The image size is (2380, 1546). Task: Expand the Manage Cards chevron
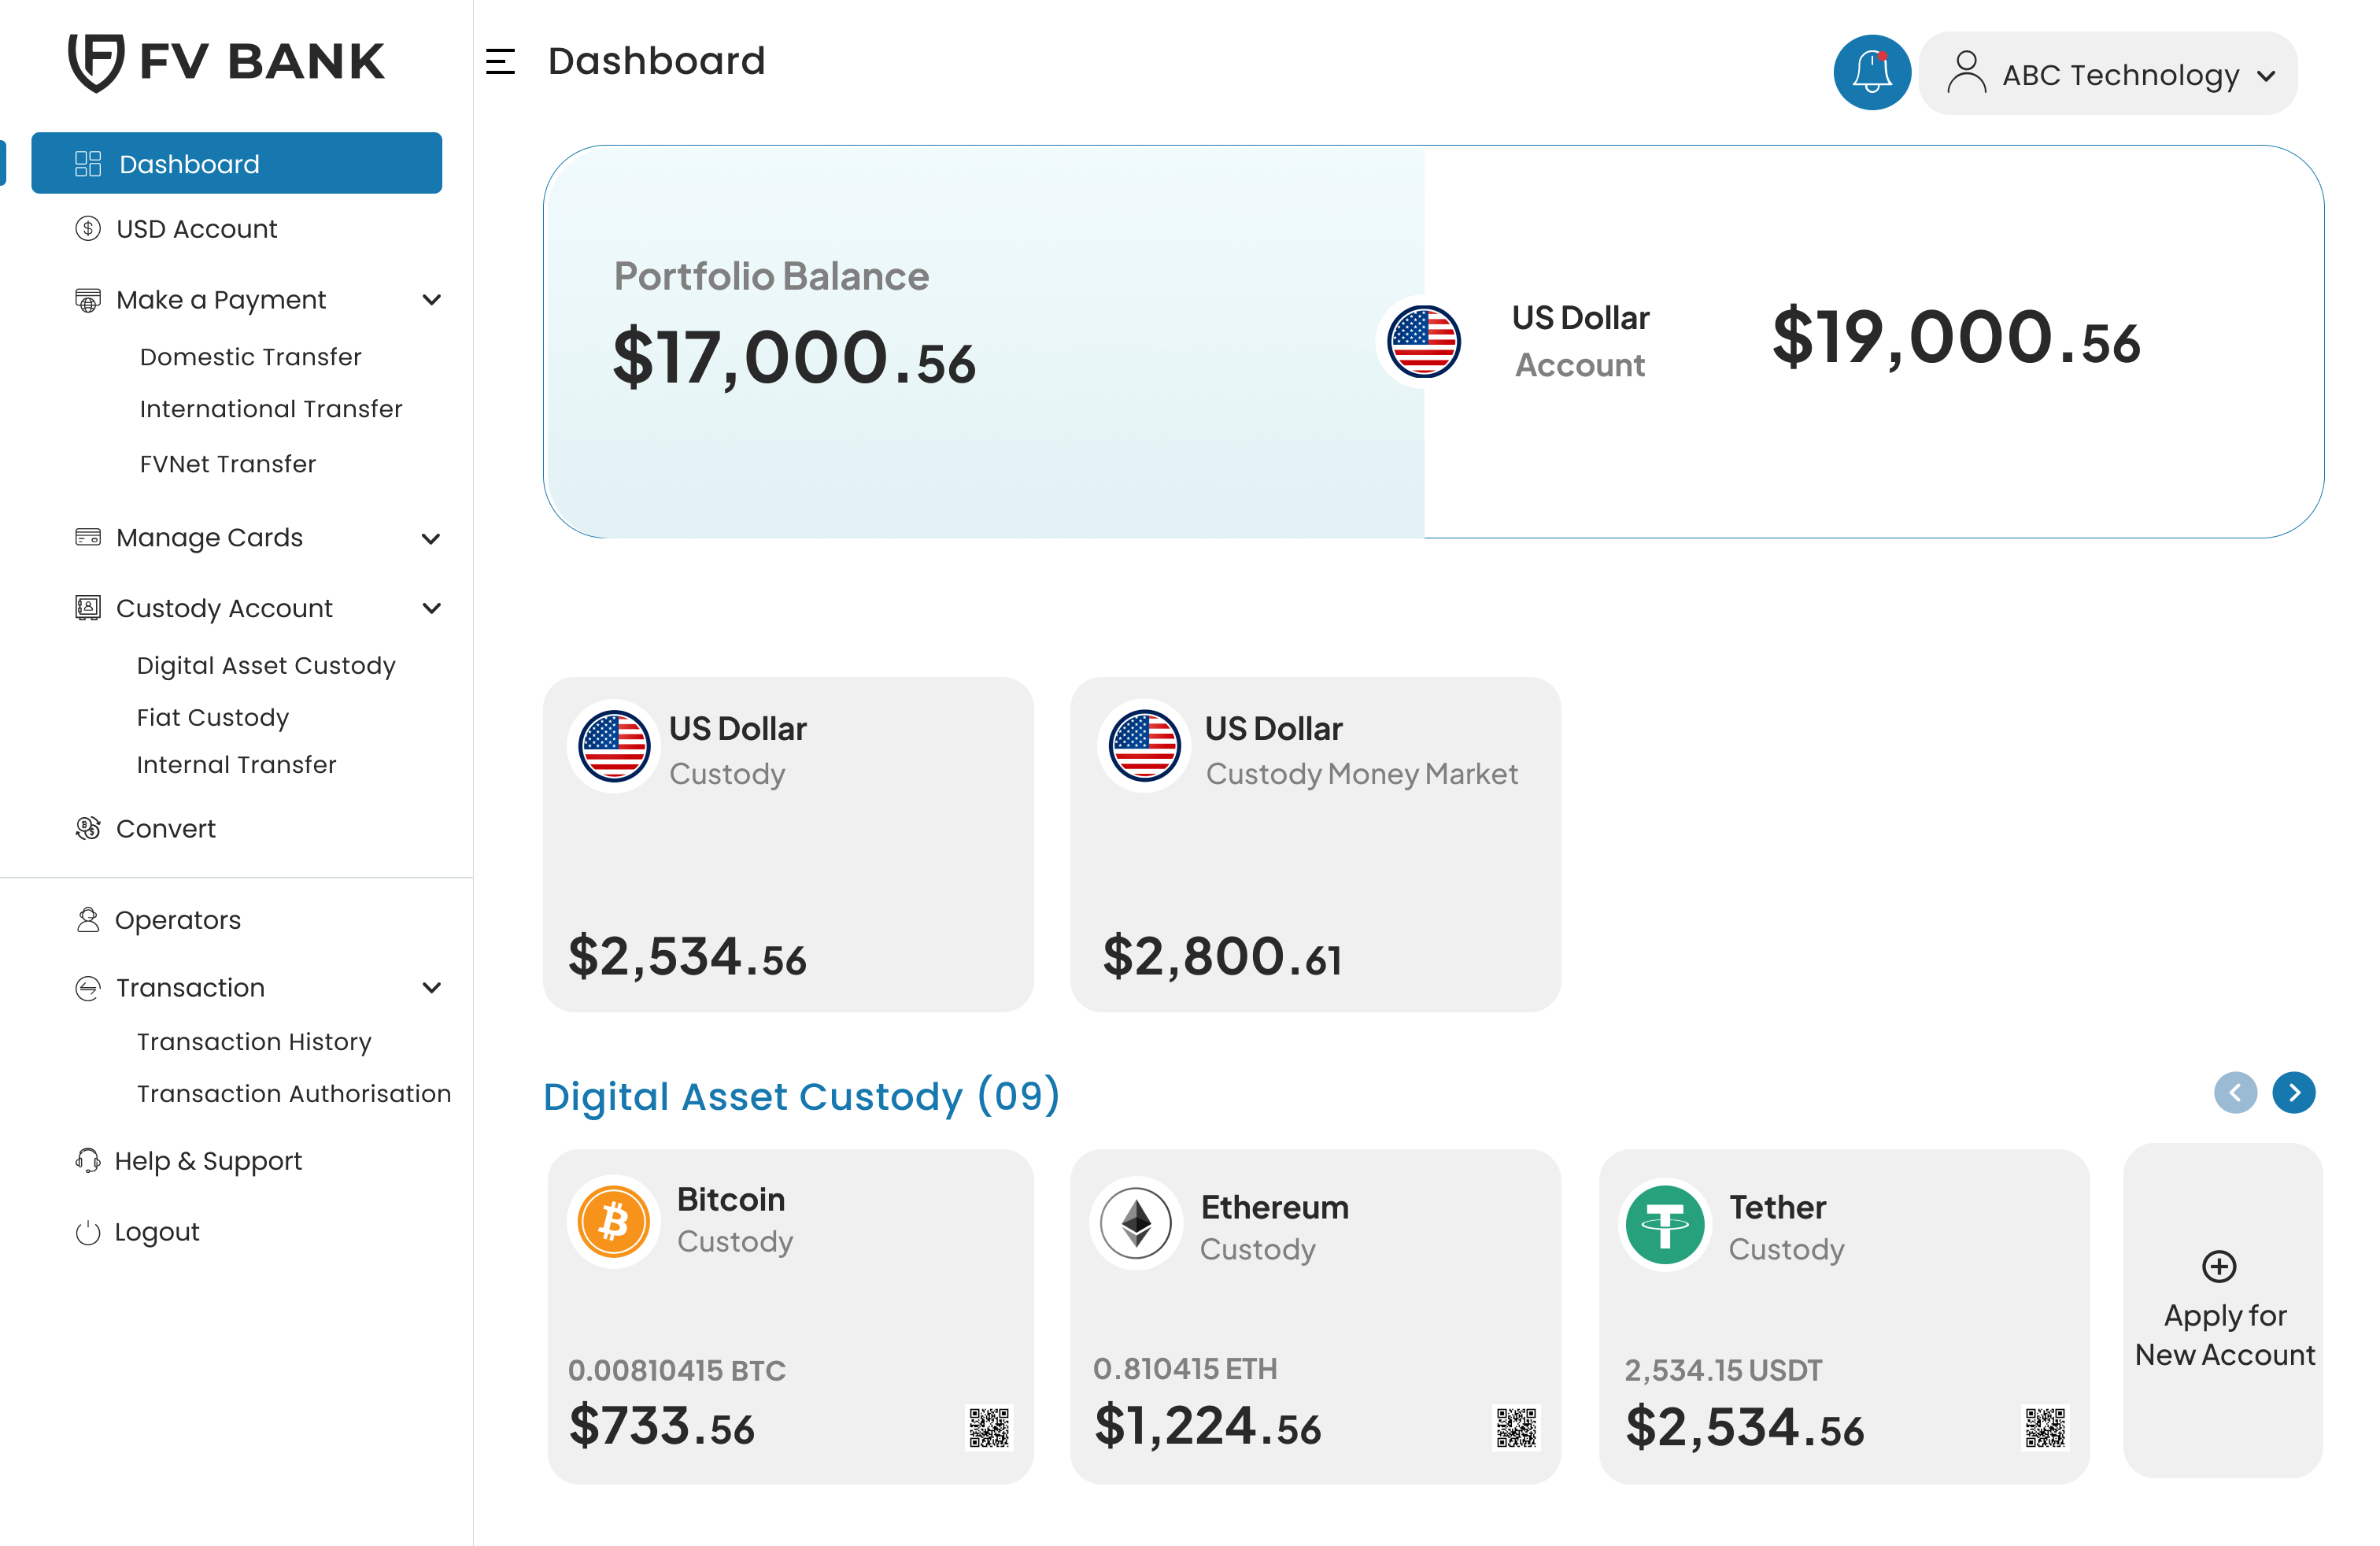point(431,538)
